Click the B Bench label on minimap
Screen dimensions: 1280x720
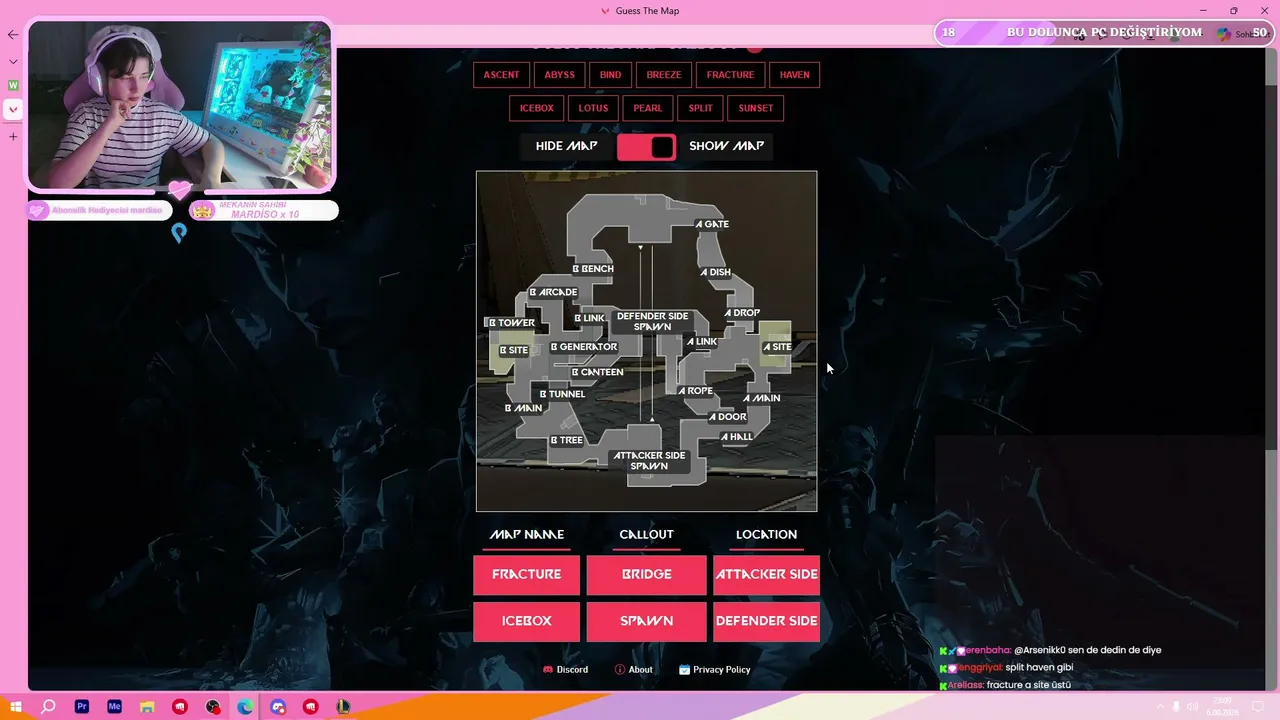pos(593,269)
